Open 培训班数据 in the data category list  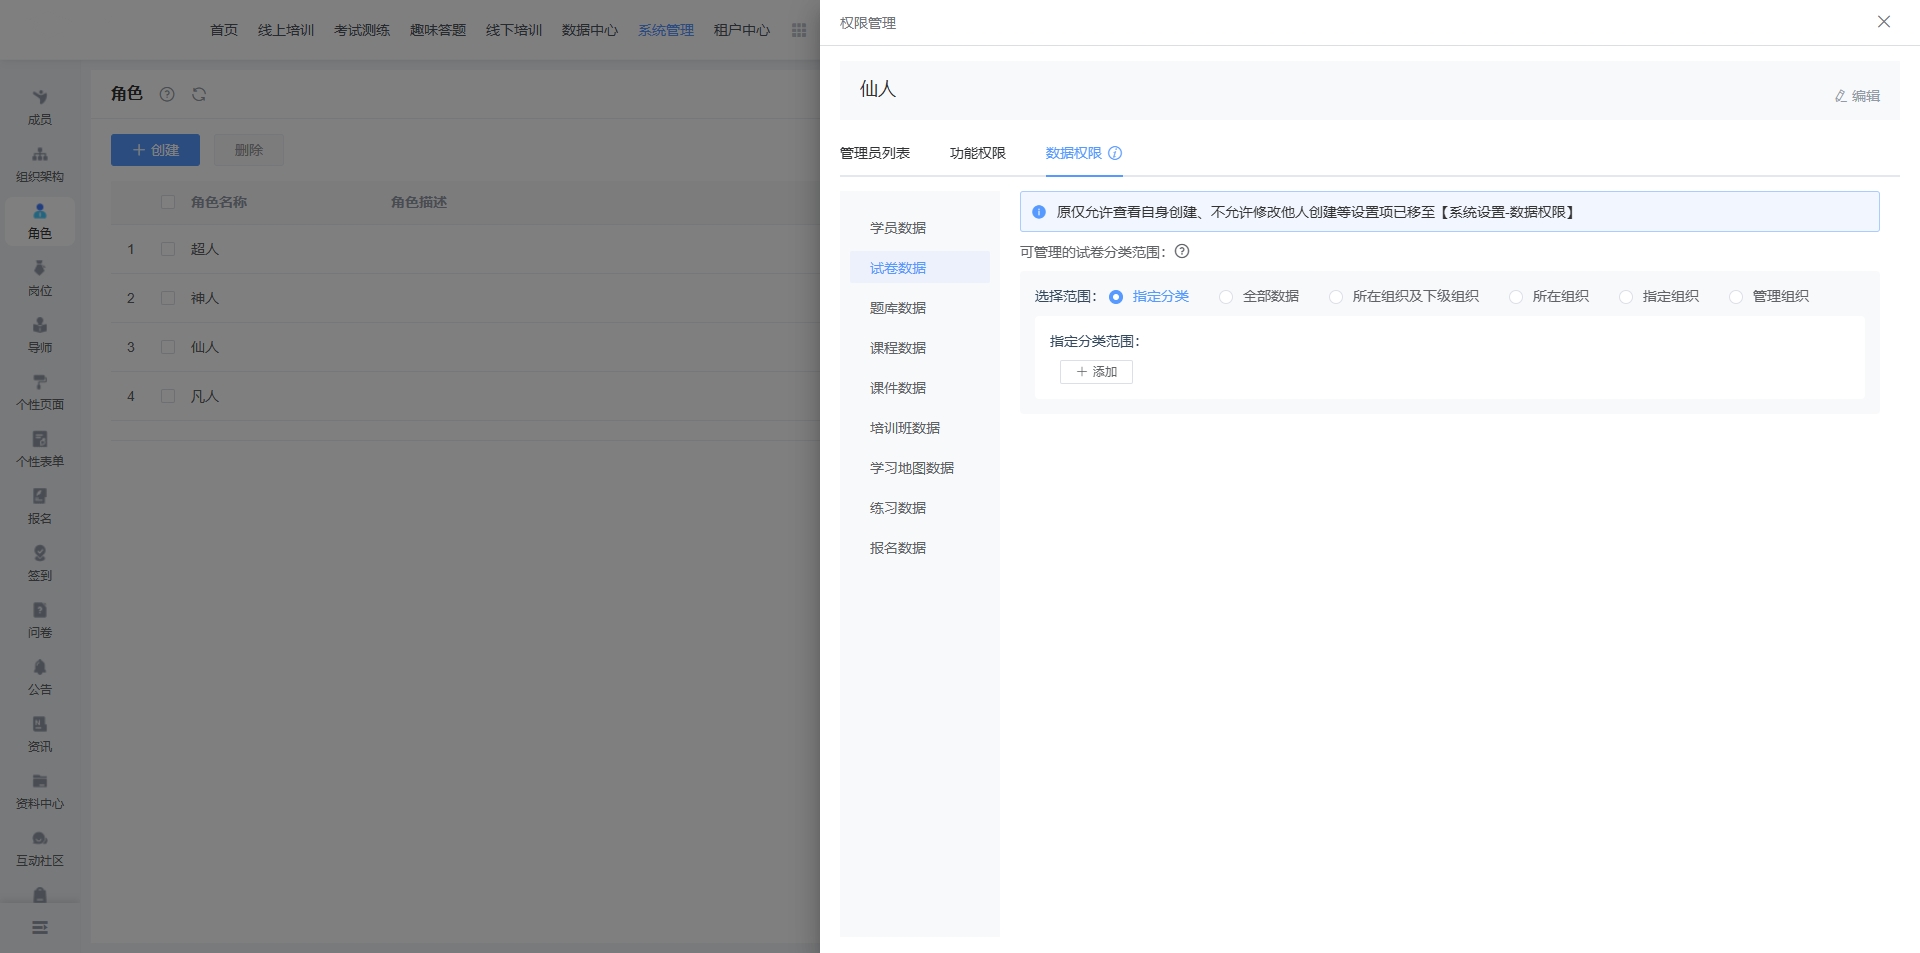(x=905, y=428)
